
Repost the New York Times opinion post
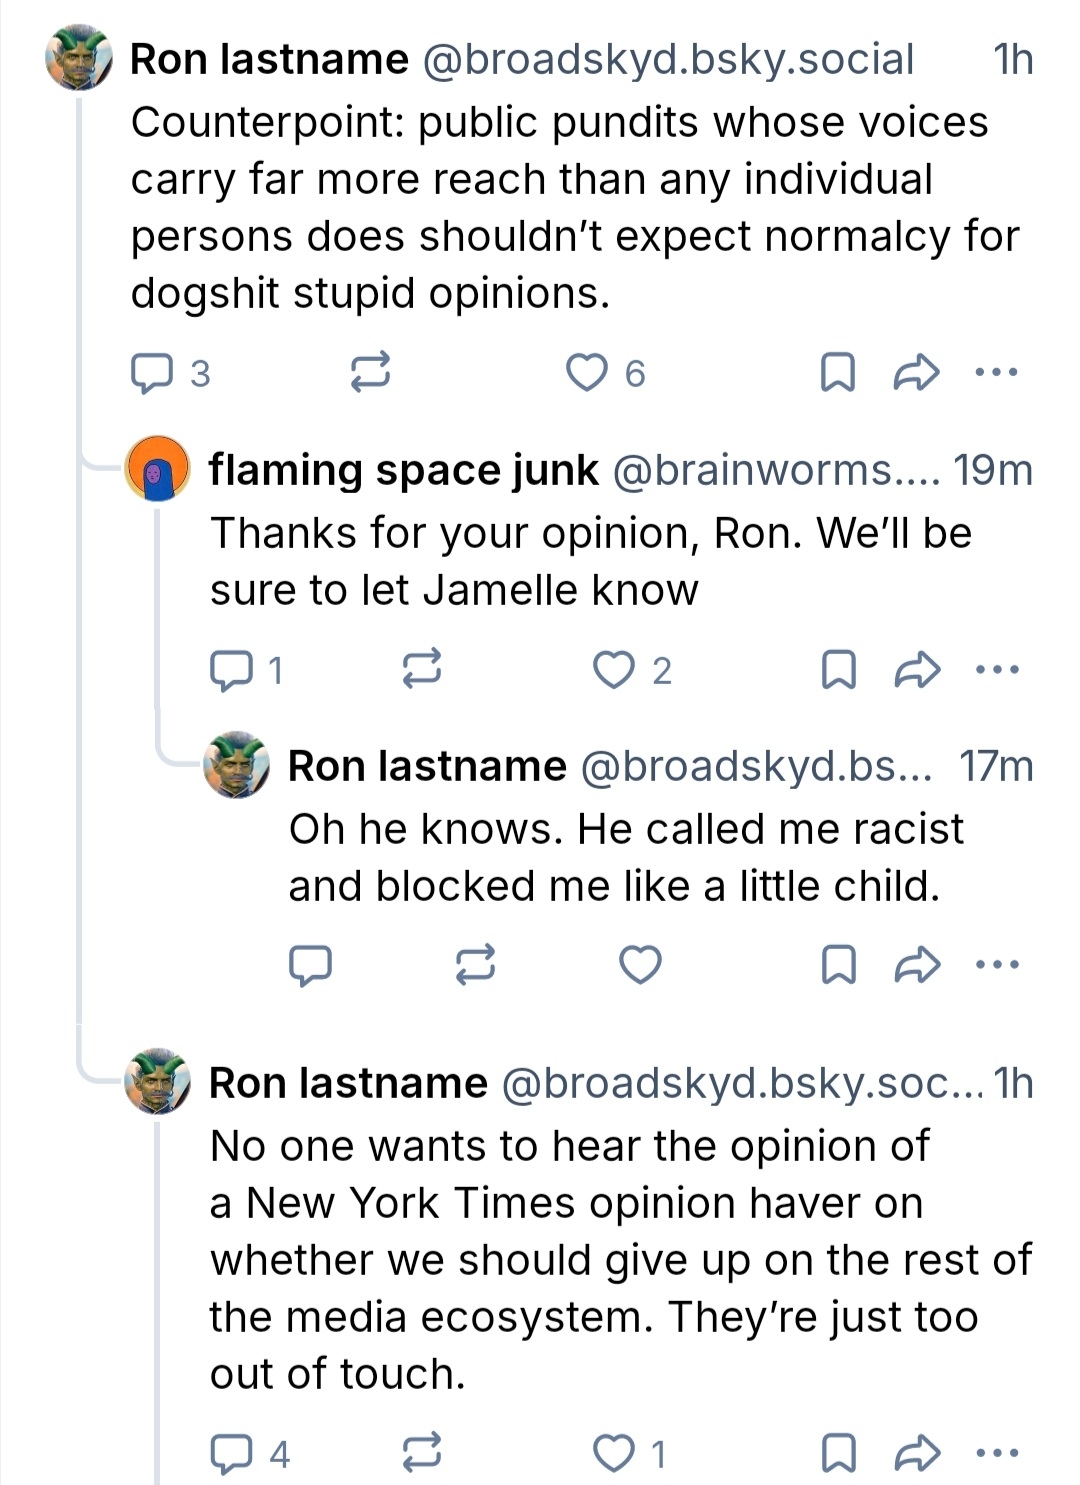(x=421, y=1453)
